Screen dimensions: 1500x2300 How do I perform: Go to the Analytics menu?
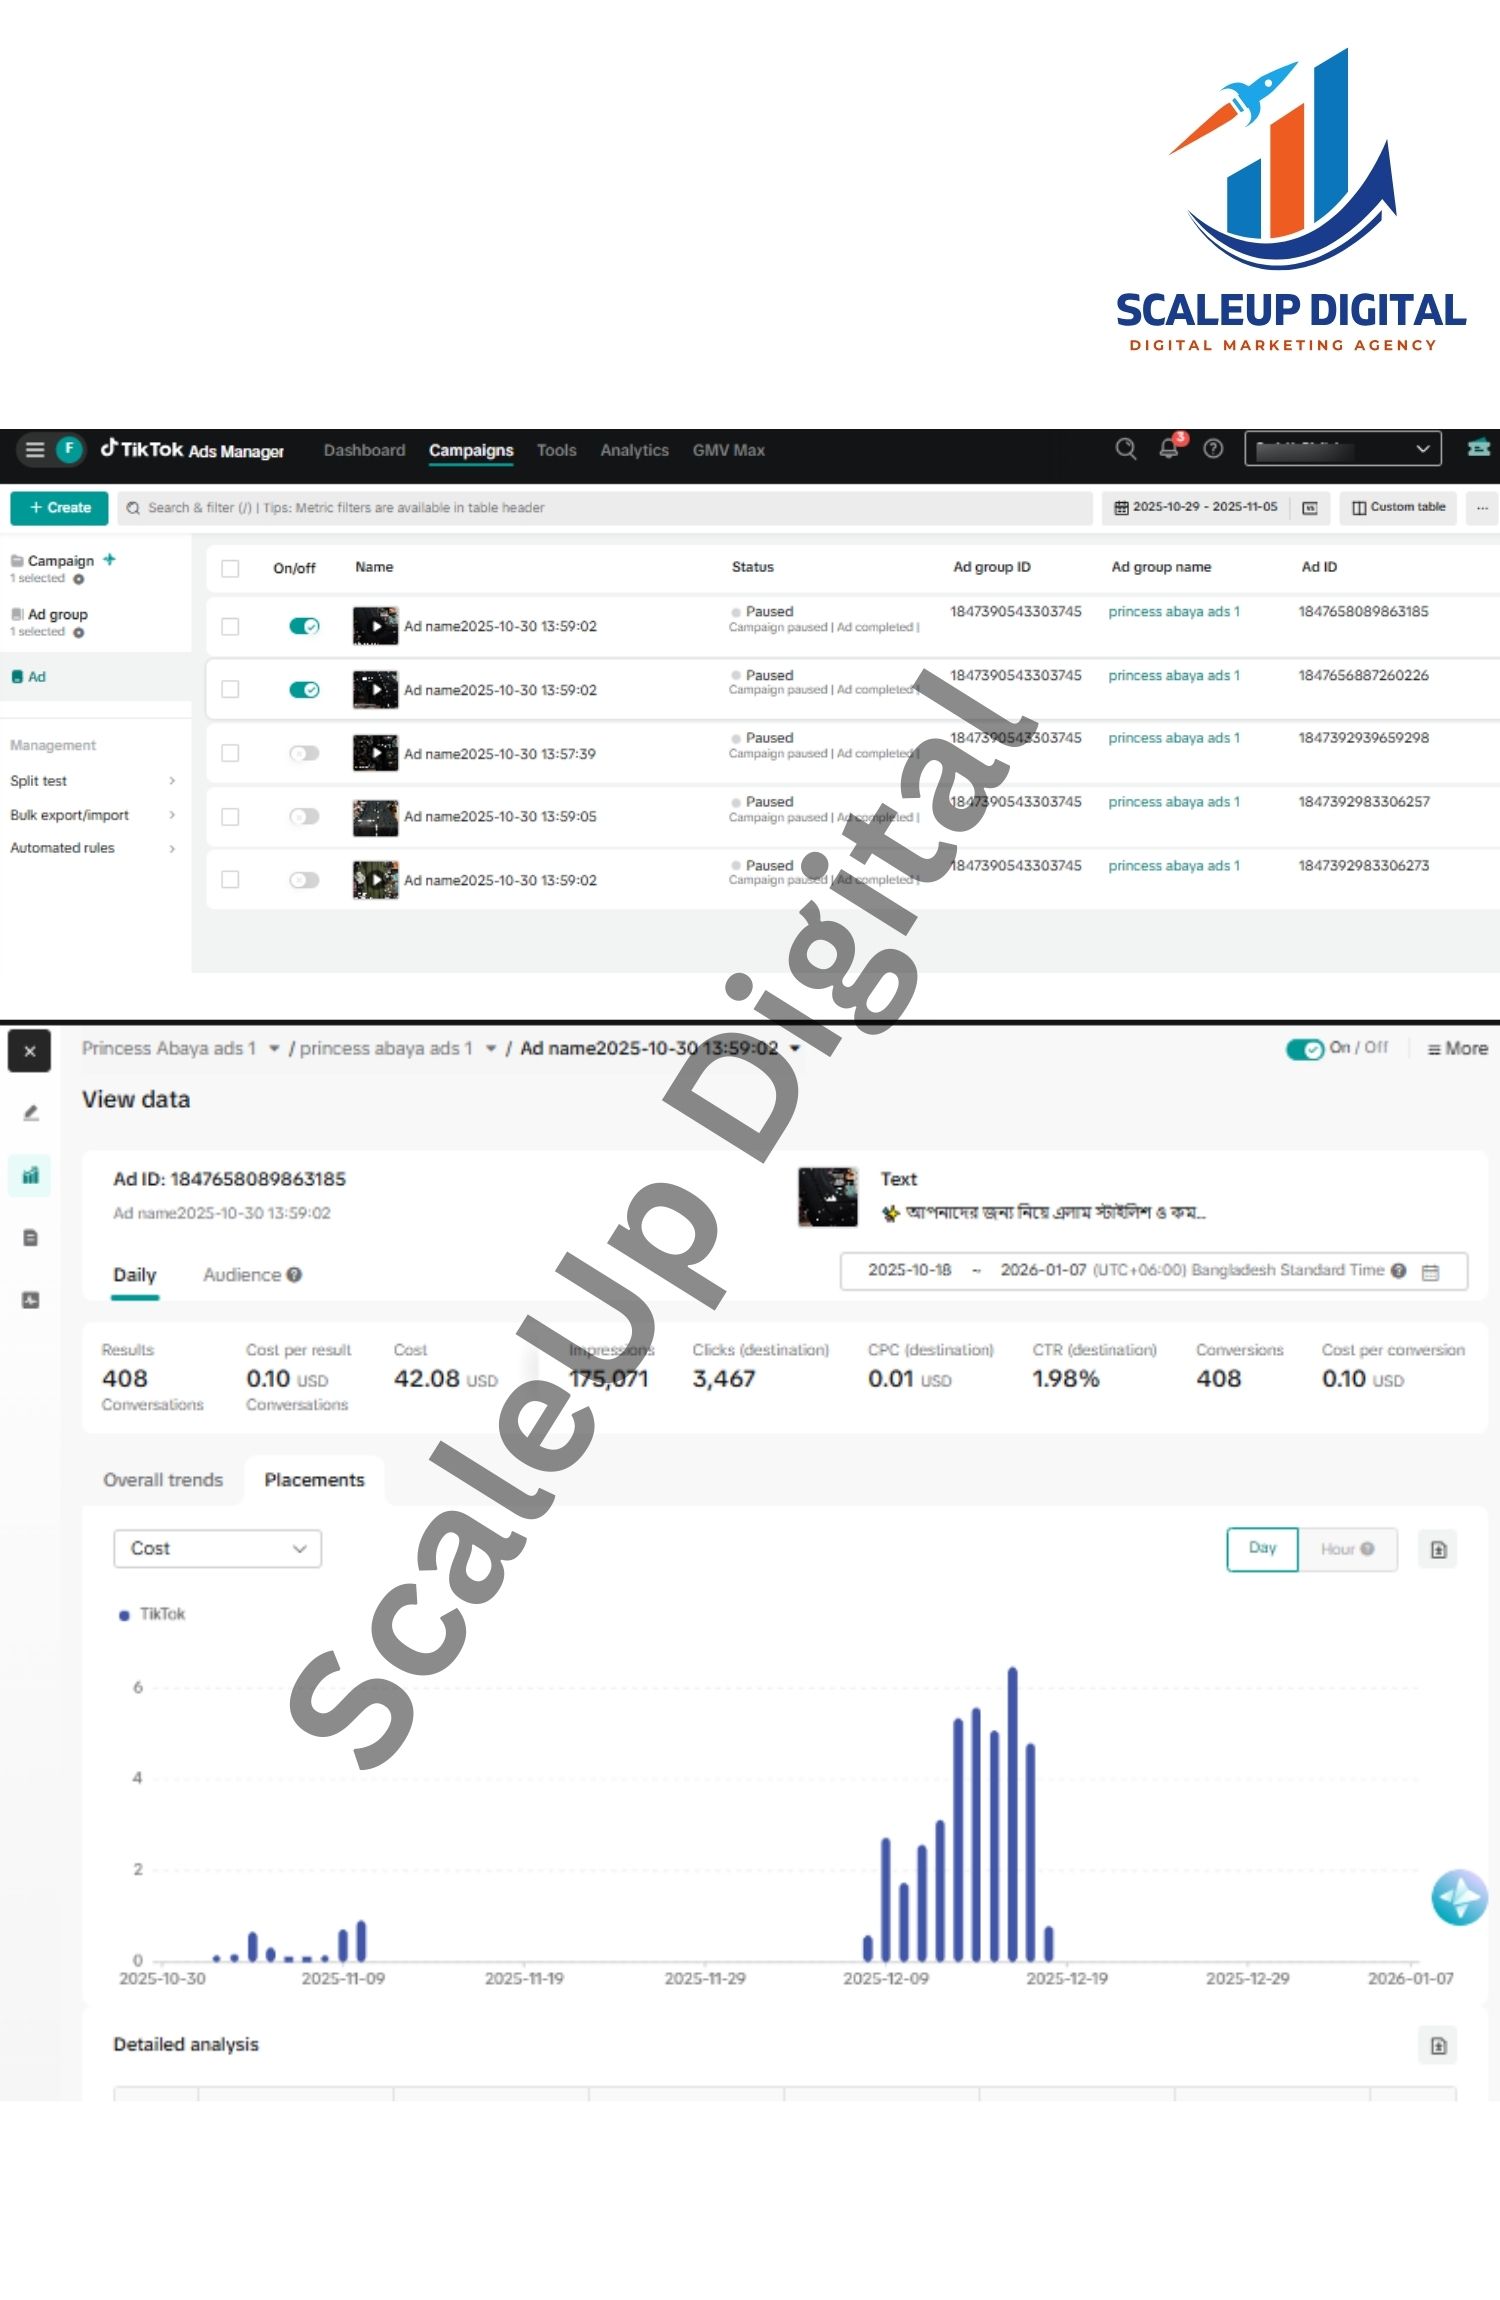(x=634, y=450)
